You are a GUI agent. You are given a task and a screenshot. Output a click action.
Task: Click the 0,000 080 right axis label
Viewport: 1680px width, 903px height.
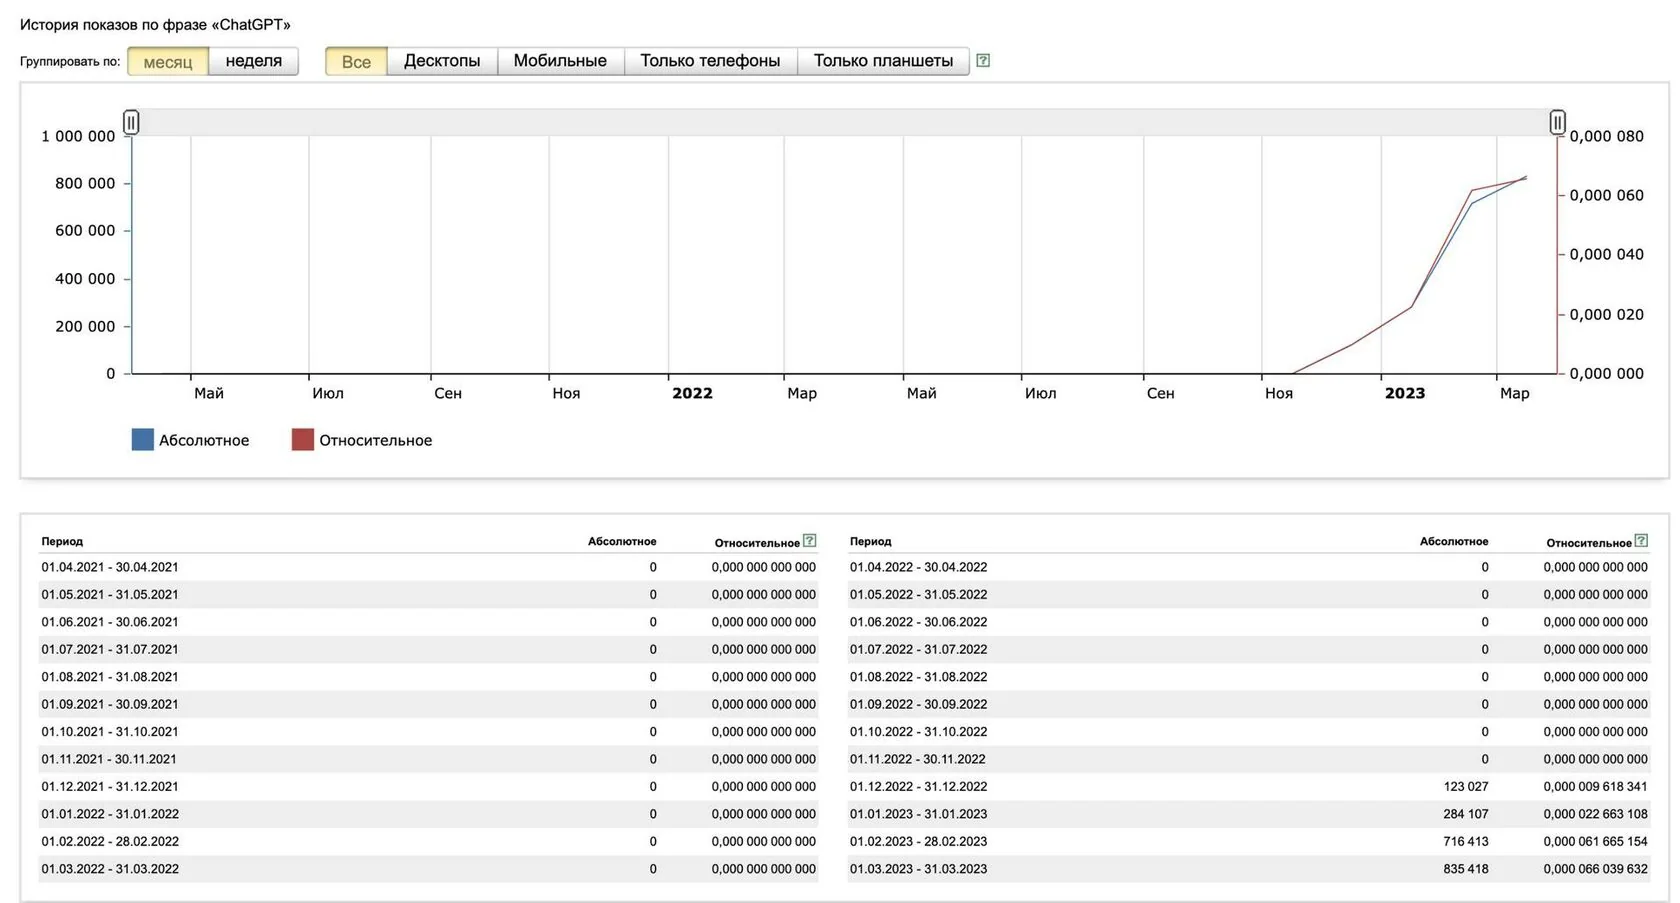1606,136
